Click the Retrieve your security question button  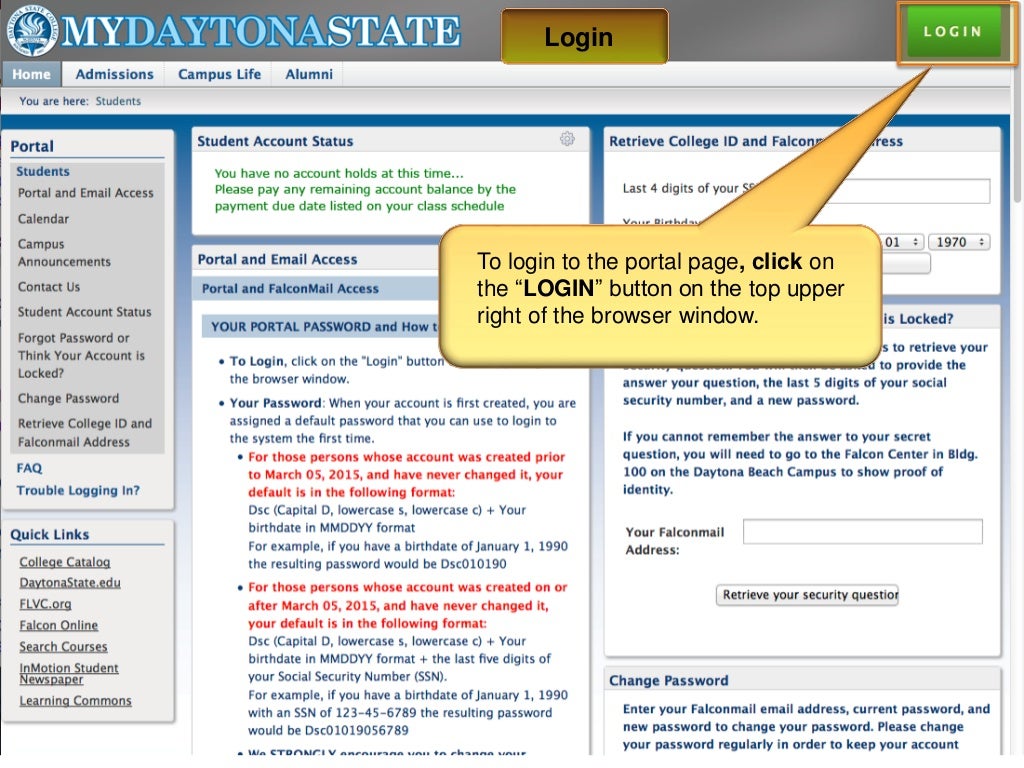(807, 595)
